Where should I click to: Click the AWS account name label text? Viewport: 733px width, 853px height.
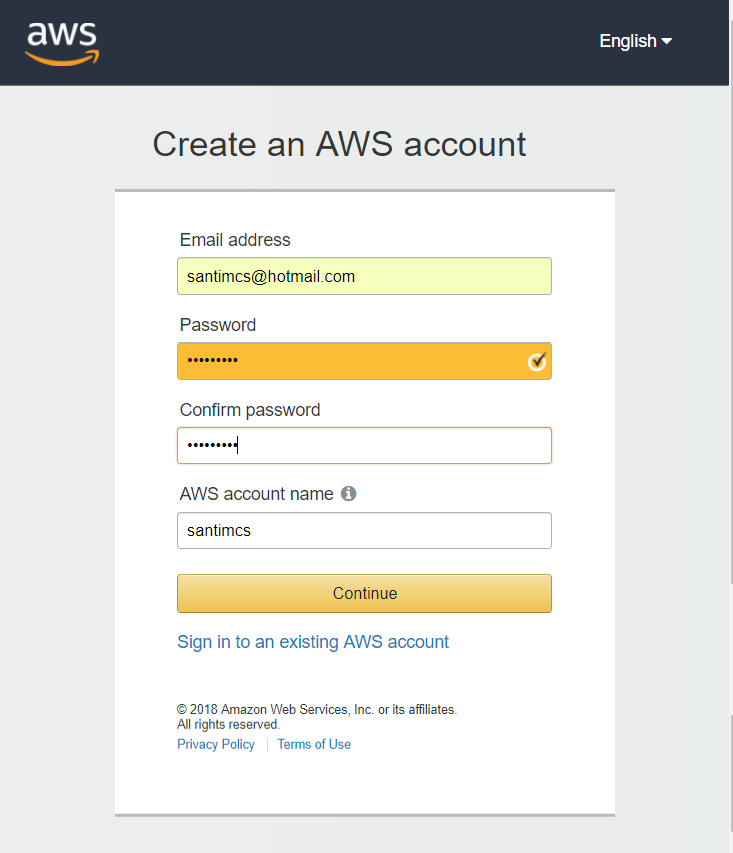point(256,493)
